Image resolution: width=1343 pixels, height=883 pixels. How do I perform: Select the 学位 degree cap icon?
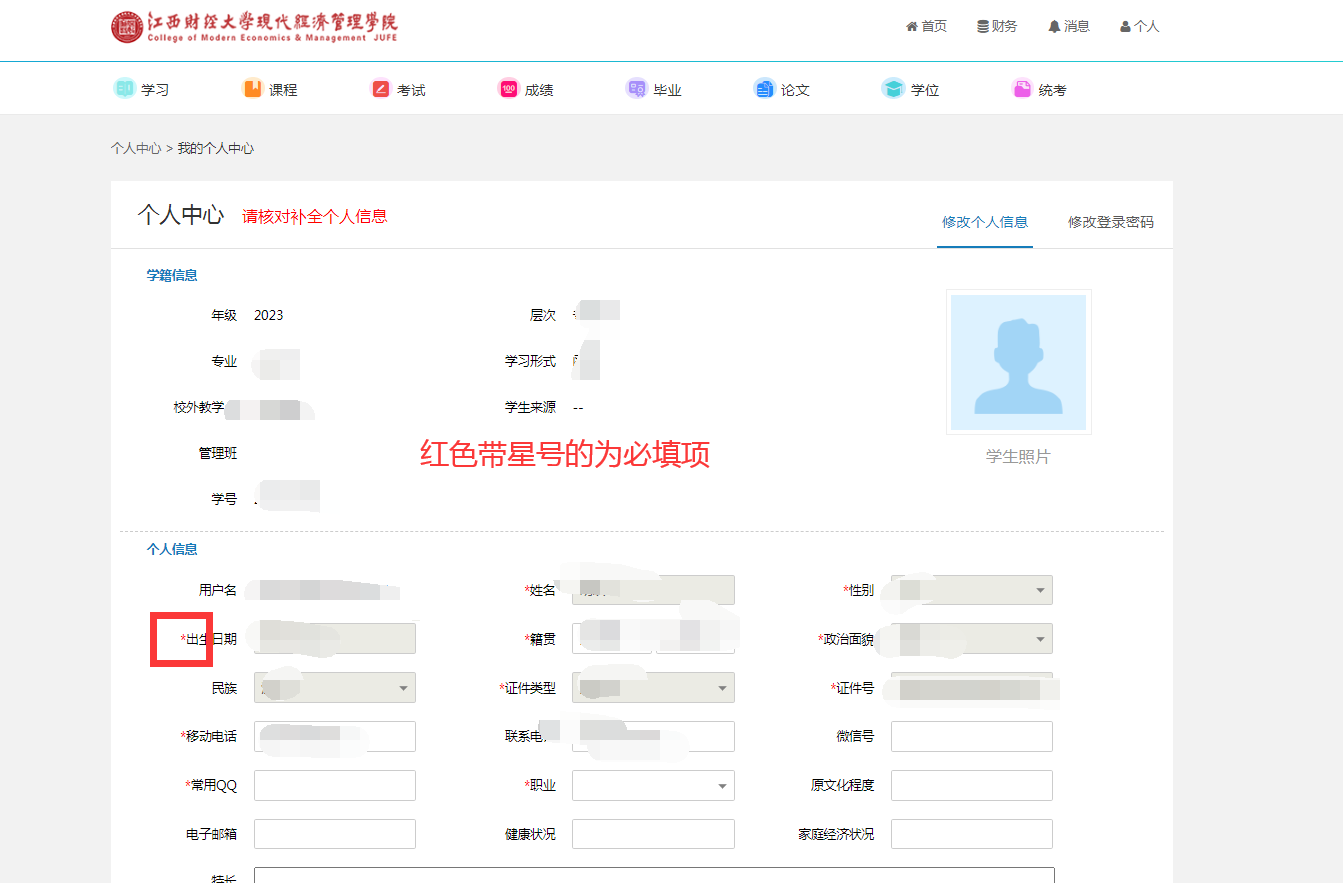coord(893,89)
